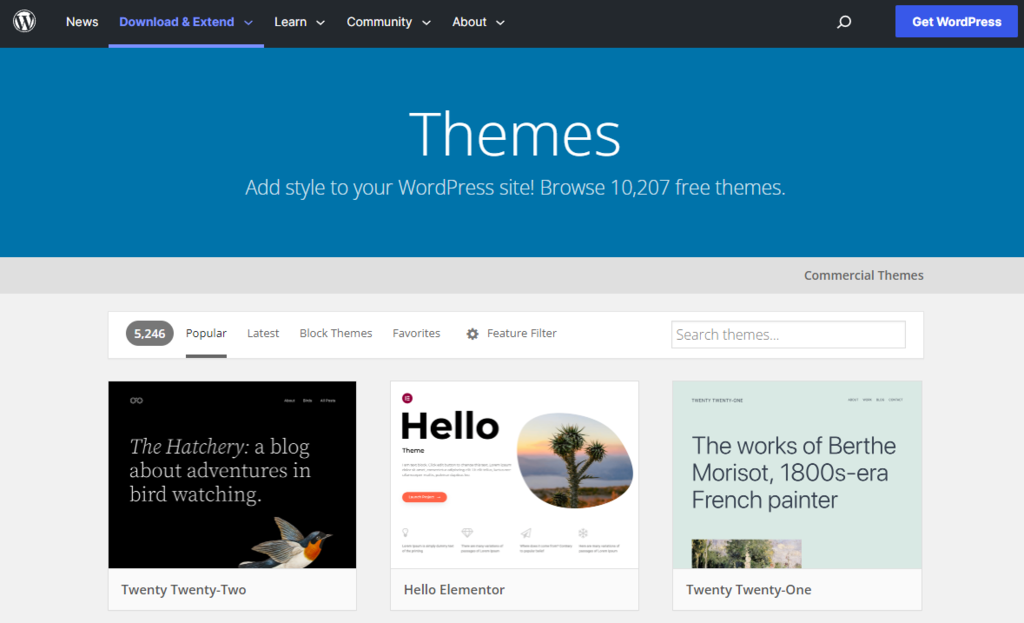Click the Get WordPress button

click(956, 21)
